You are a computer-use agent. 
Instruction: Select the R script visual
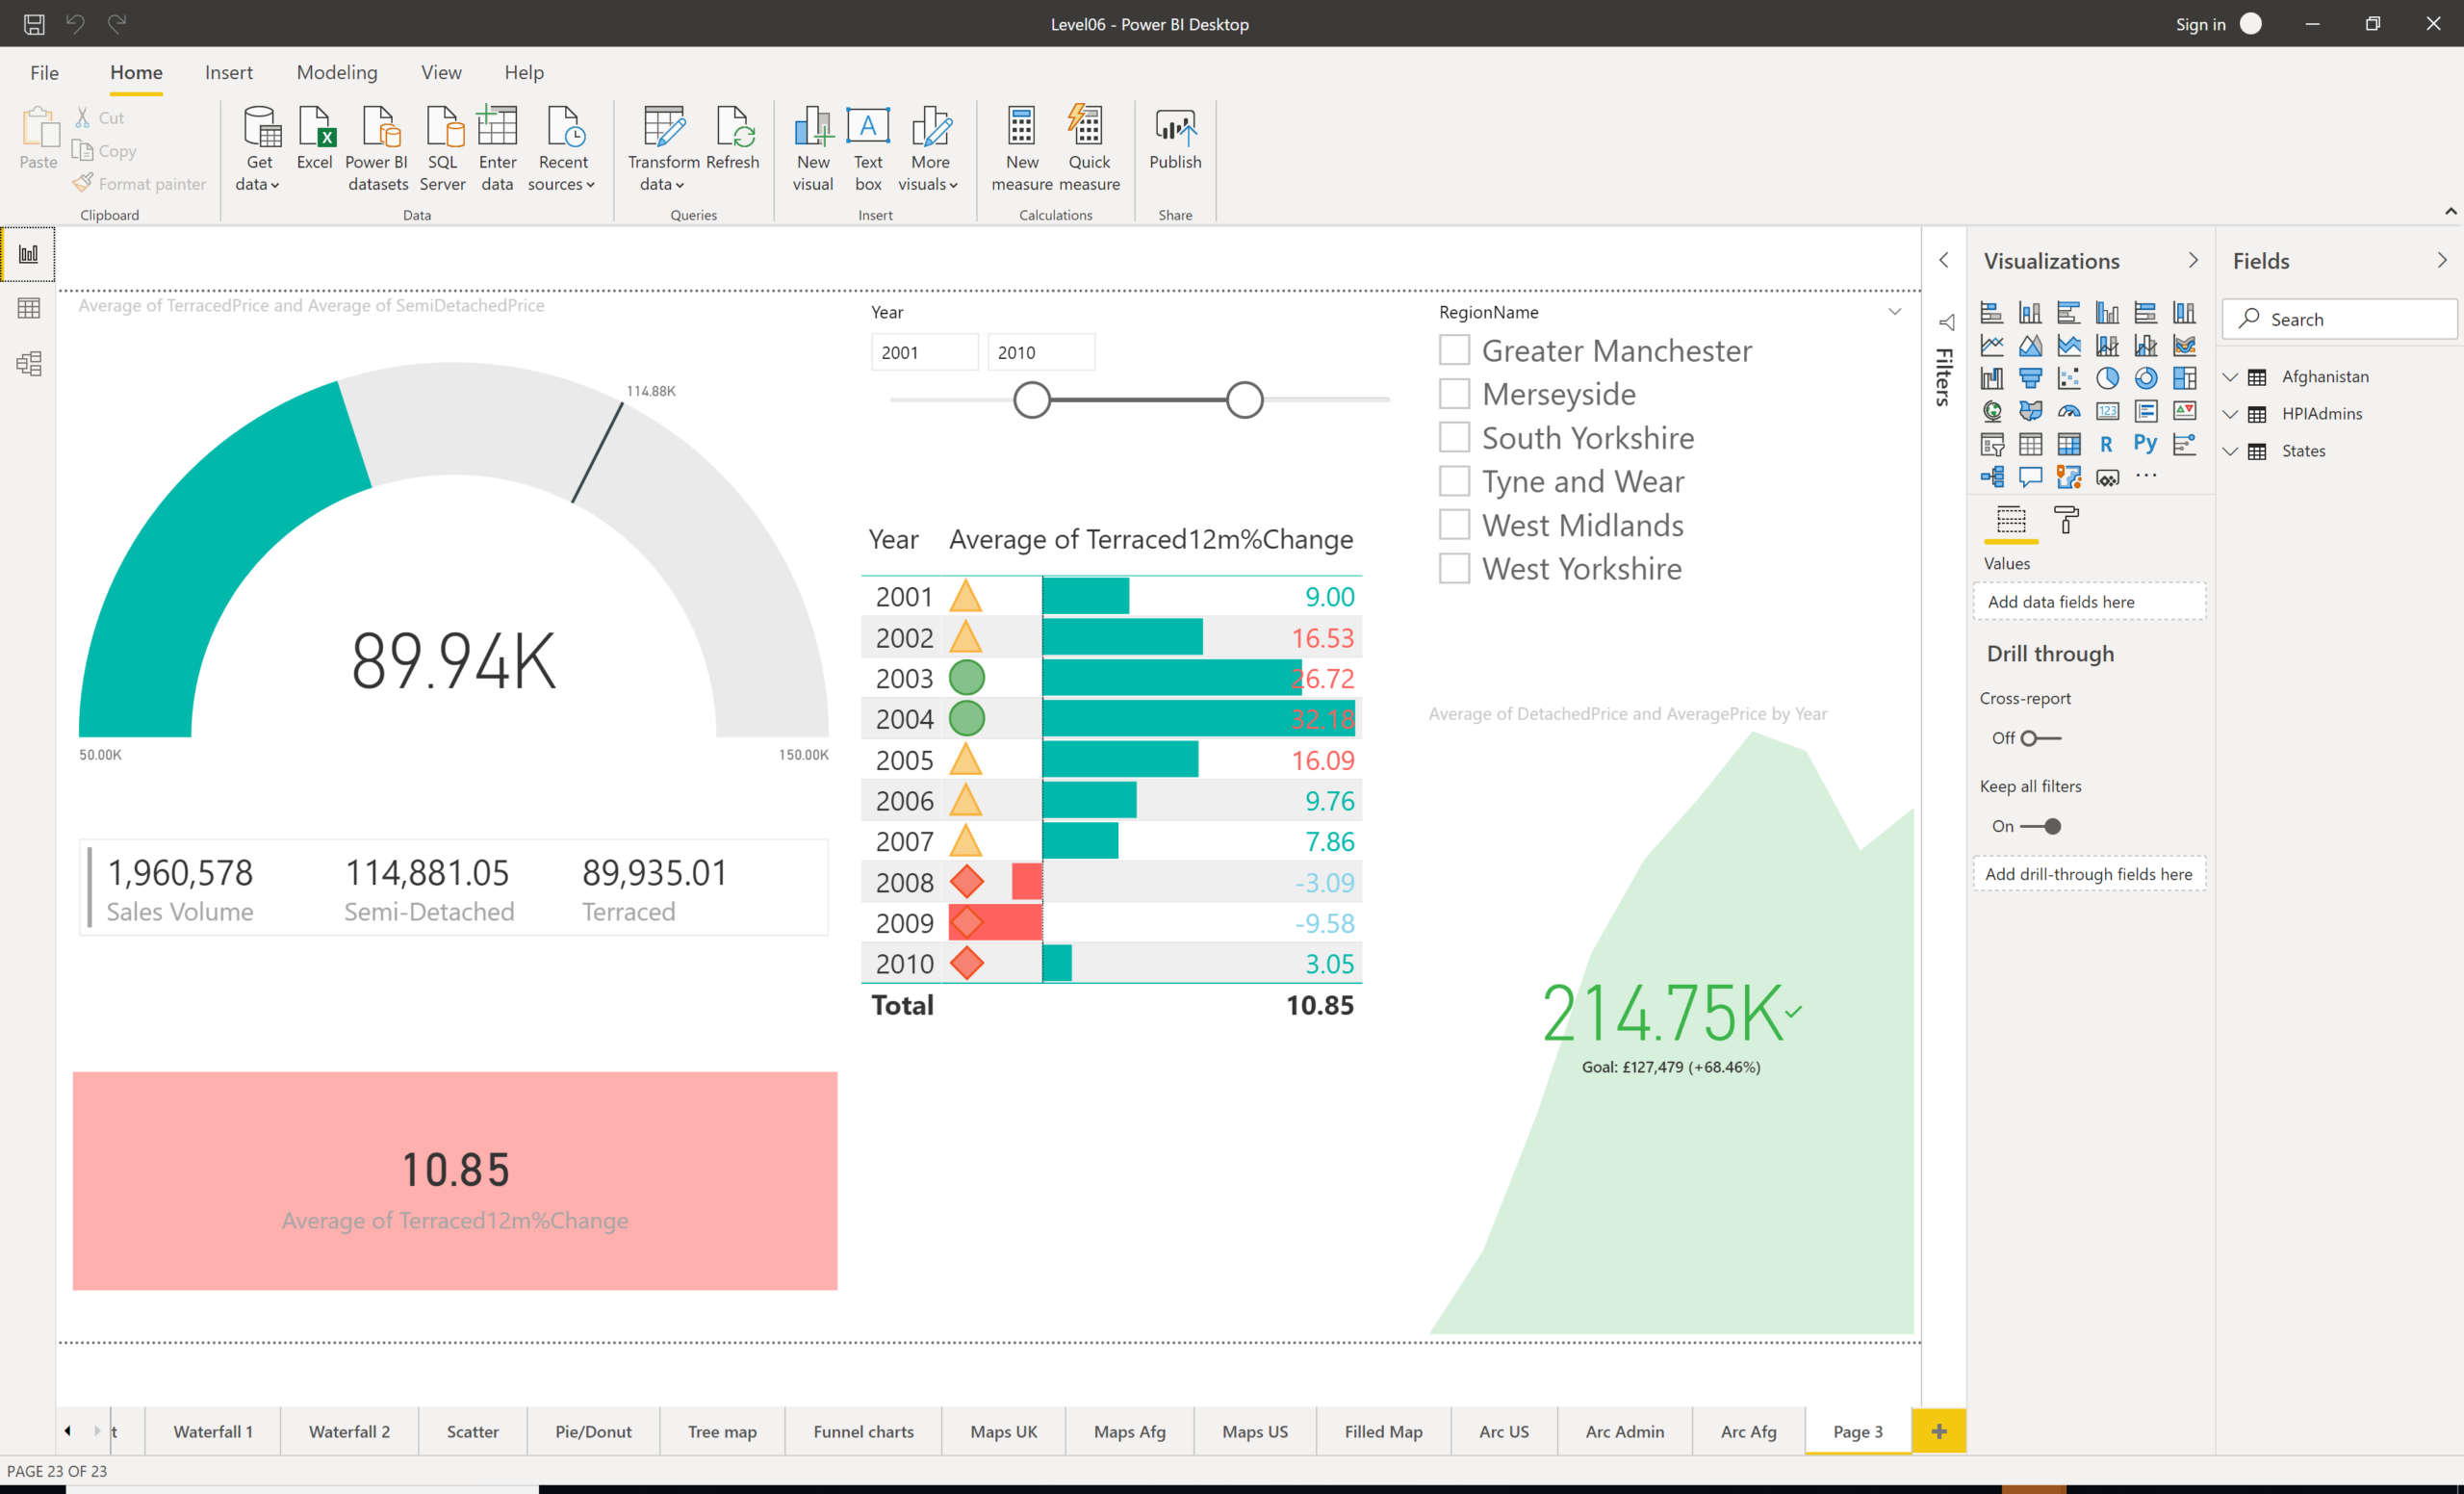(2107, 445)
